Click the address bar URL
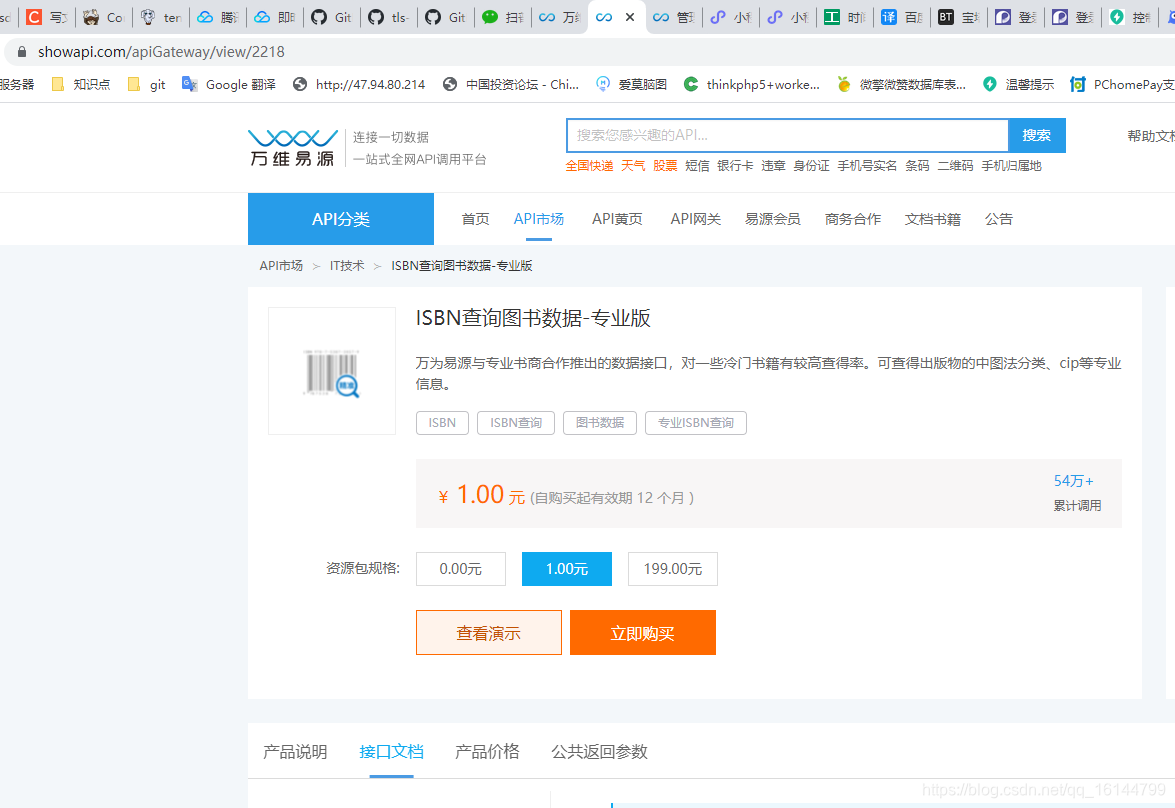 pos(161,52)
